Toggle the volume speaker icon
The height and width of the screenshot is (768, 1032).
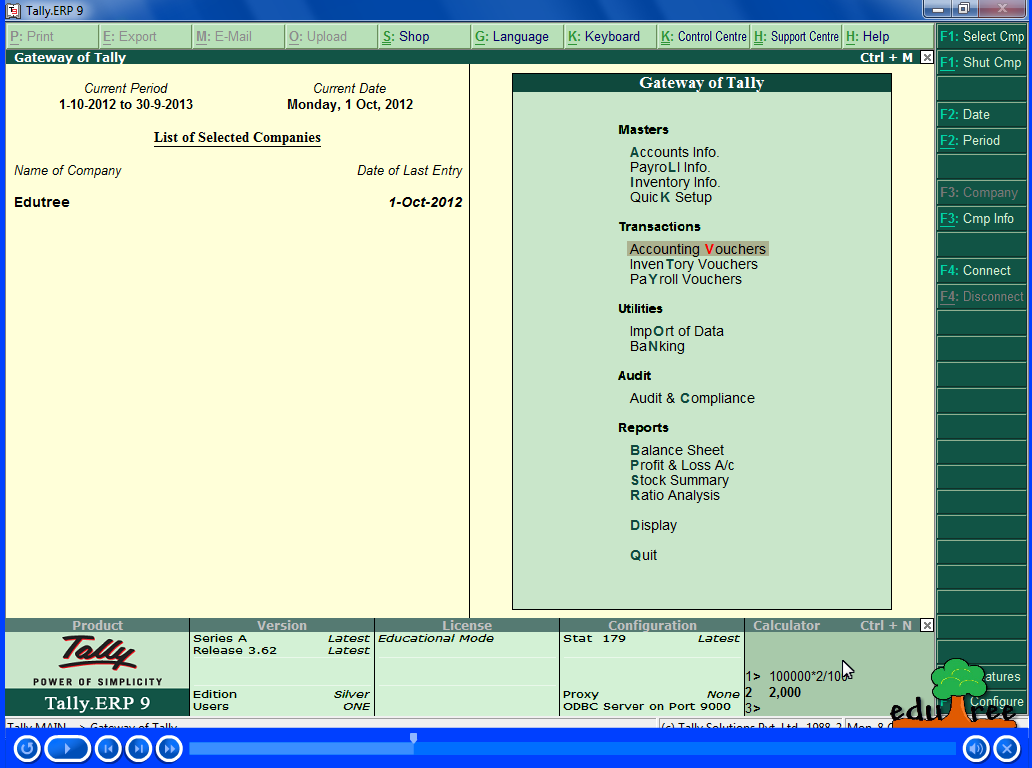pos(976,748)
